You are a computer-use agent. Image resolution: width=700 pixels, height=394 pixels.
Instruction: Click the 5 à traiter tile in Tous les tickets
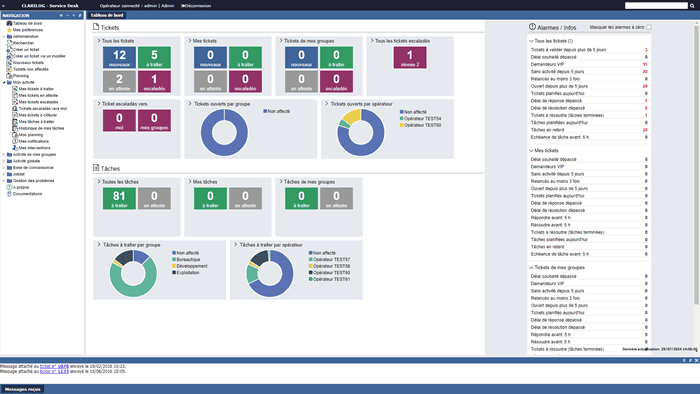tap(154, 58)
